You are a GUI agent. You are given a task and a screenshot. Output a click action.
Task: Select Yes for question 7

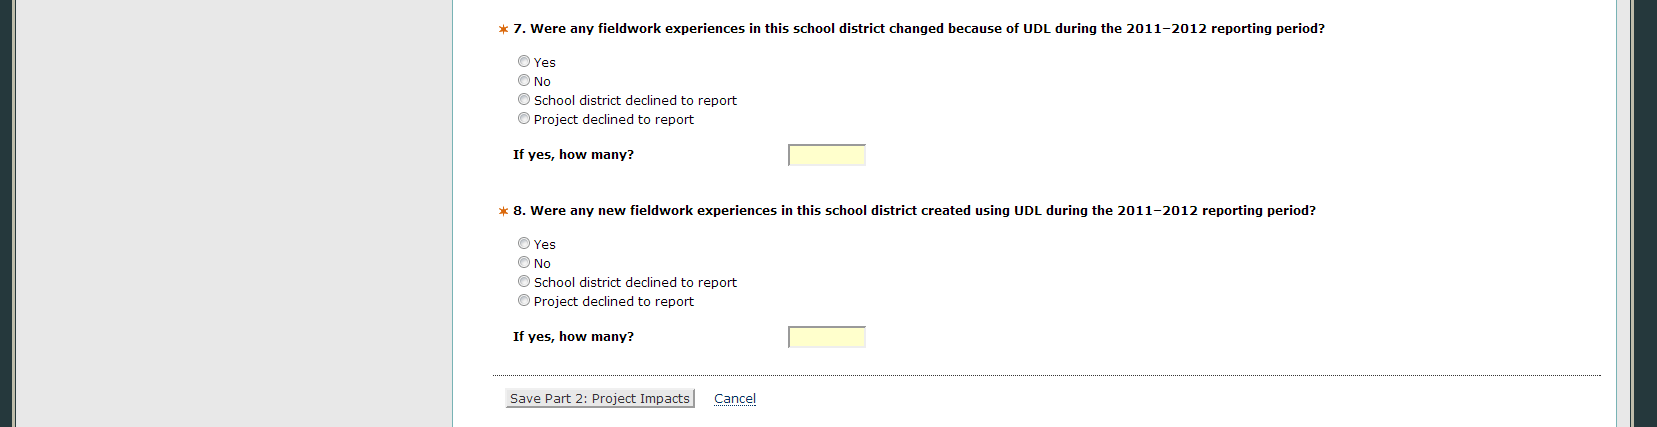tap(524, 62)
